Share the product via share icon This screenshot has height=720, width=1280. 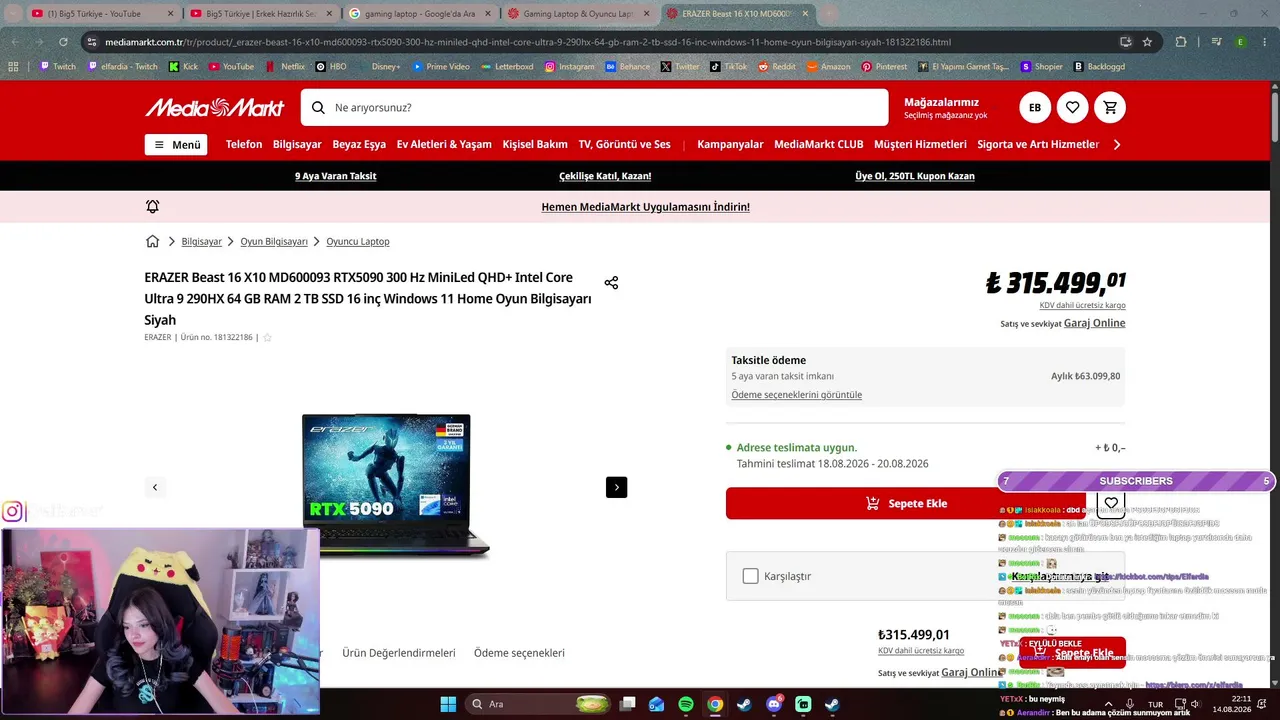tap(611, 283)
